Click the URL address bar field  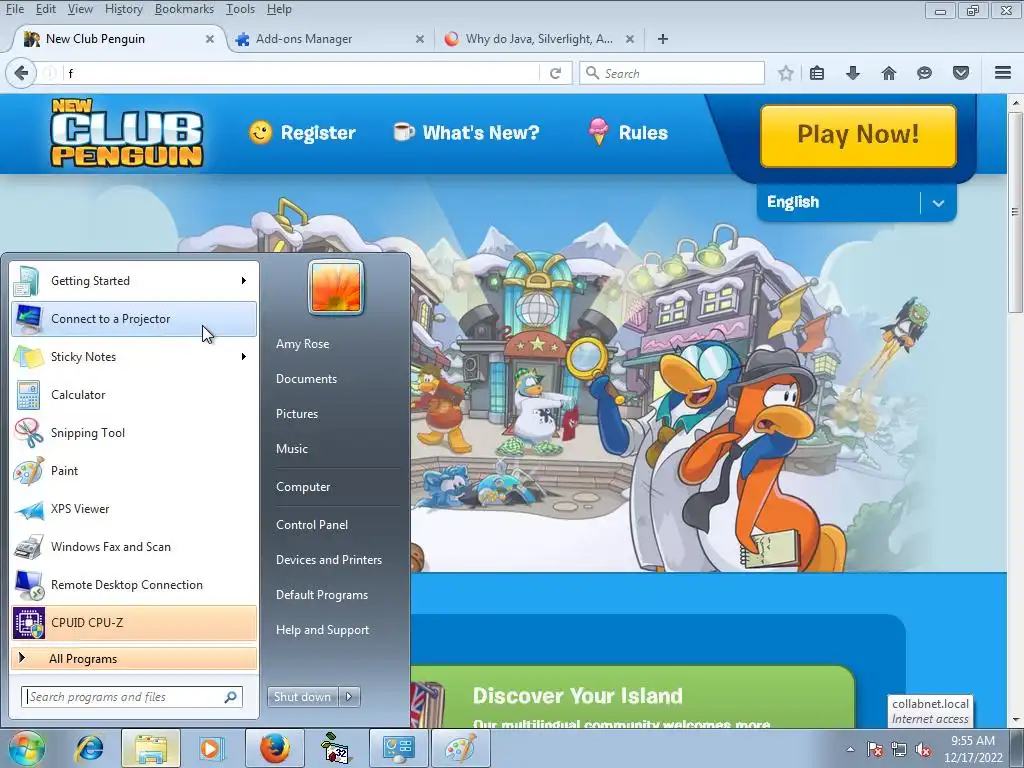(300, 73)
